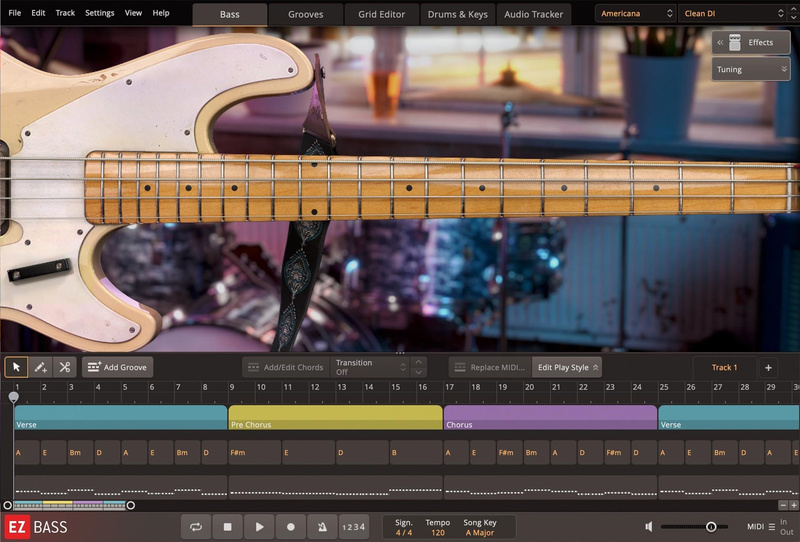Mute output with speaker icon
800x542 pixels.
click(x=648, y=526)
